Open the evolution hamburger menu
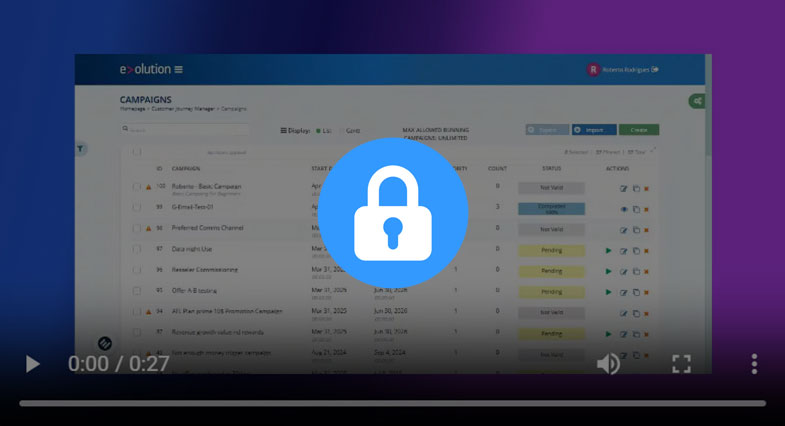The height and width of the screenshot is (426, 785). tap(179, 69)
